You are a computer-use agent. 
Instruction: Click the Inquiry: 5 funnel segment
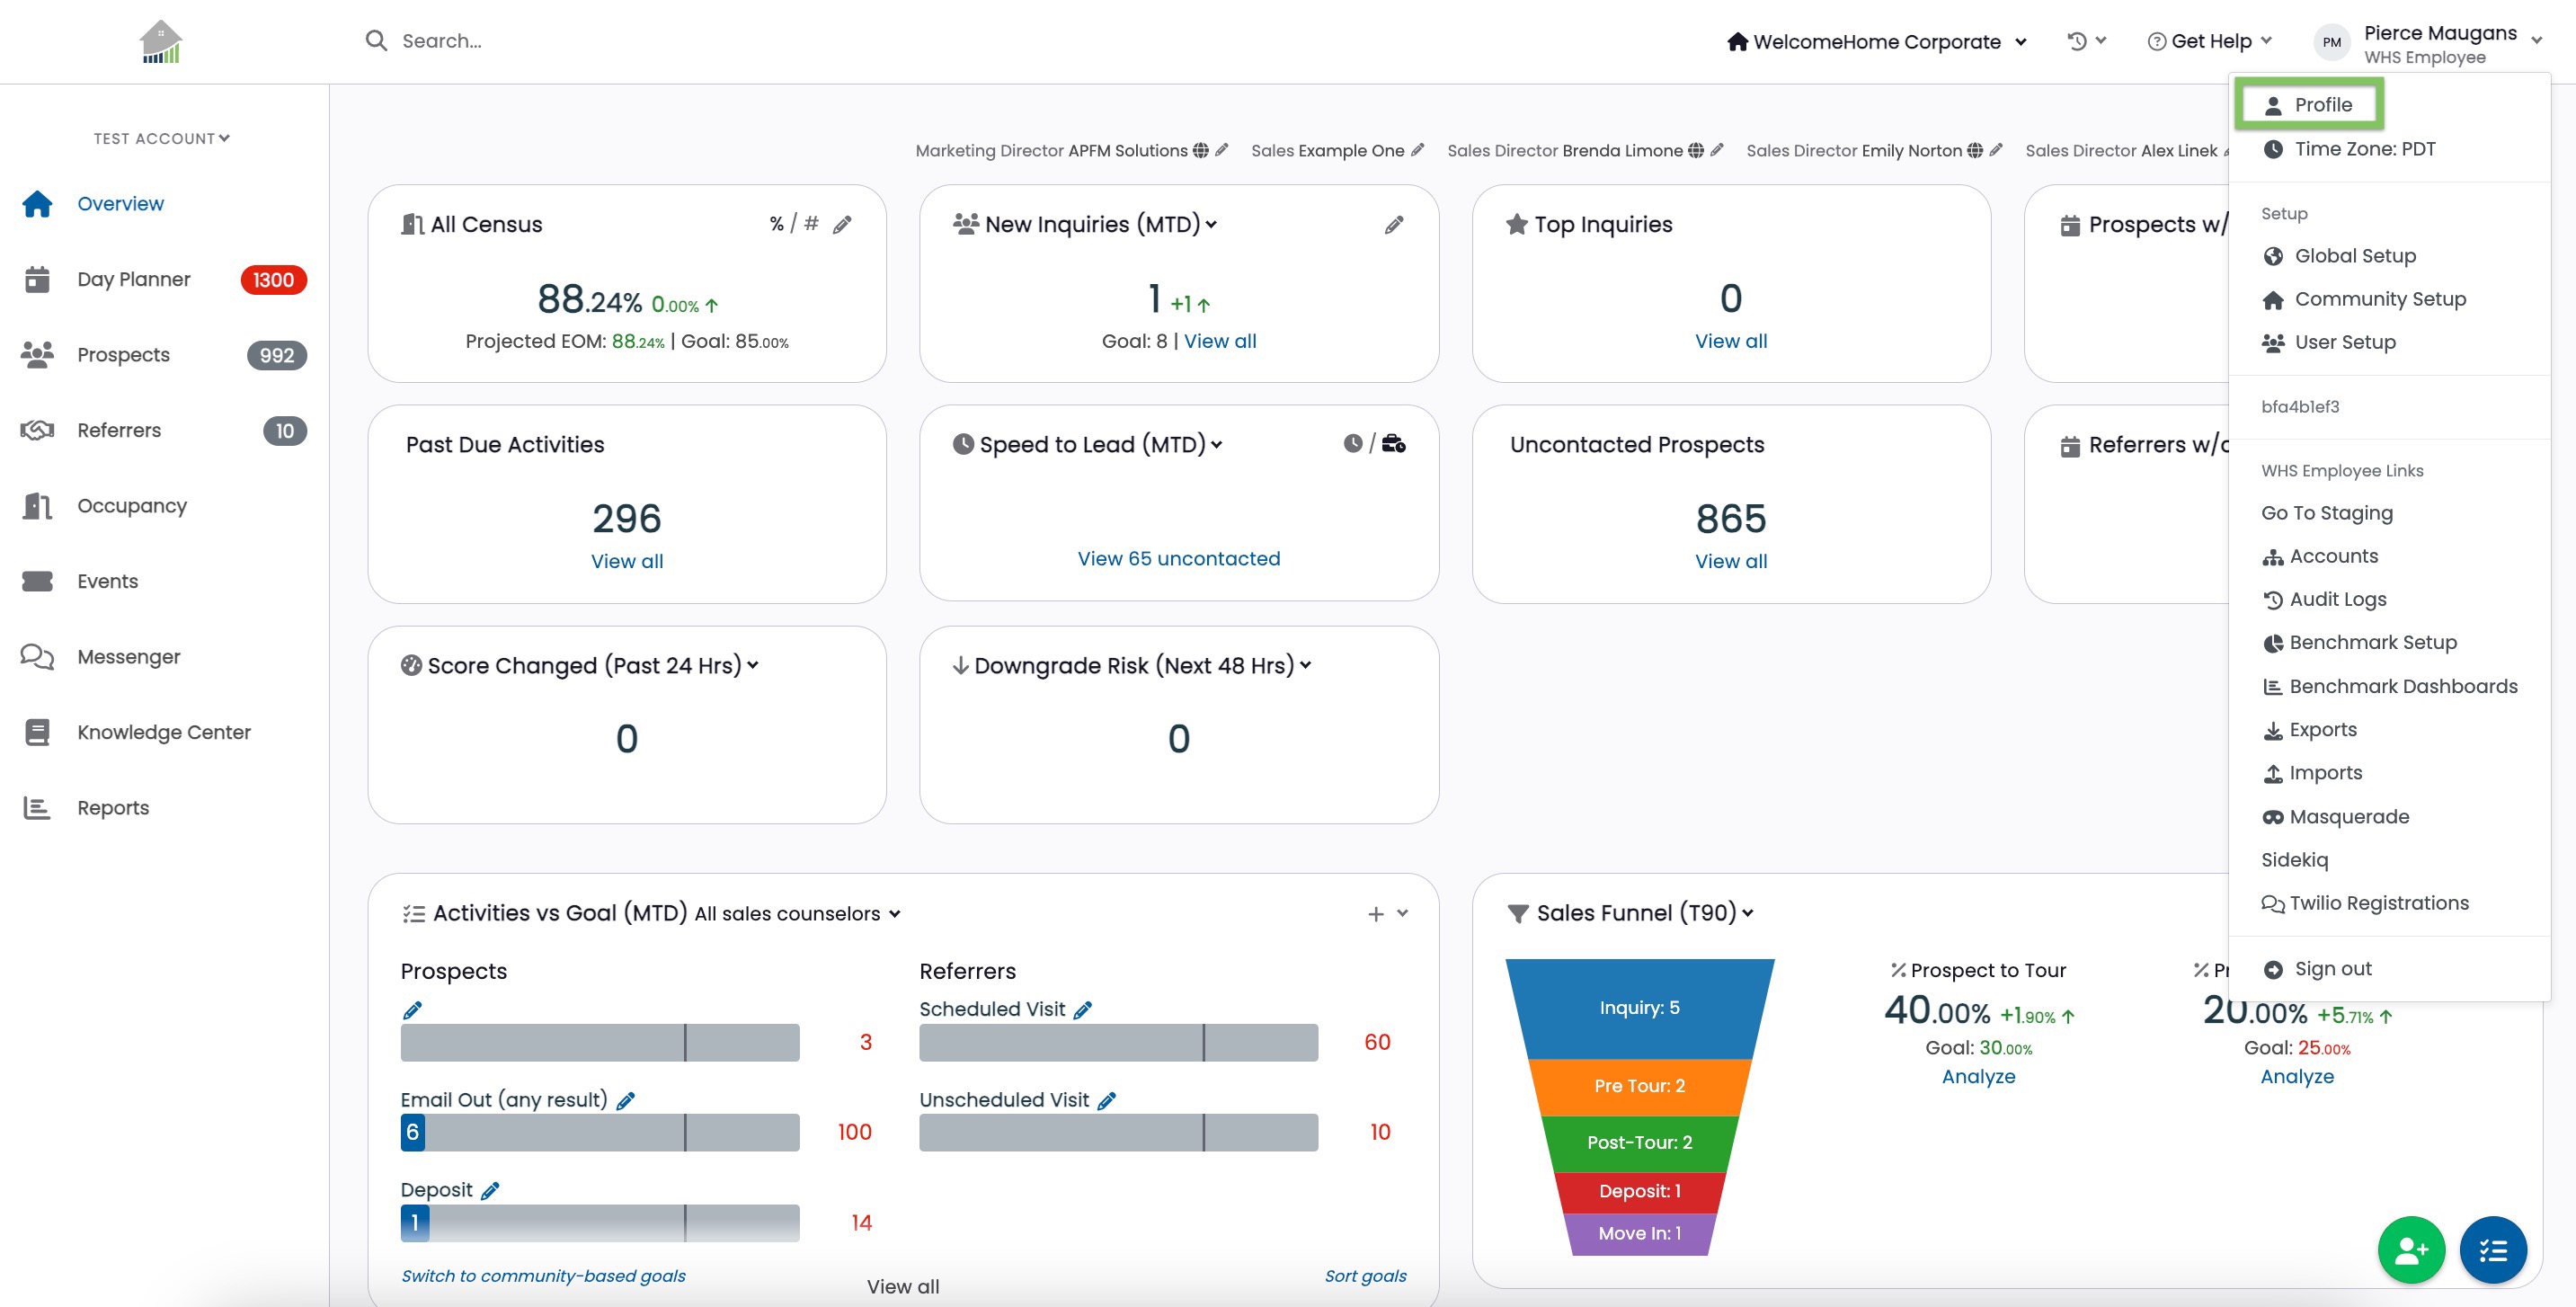point(1639,1008)
